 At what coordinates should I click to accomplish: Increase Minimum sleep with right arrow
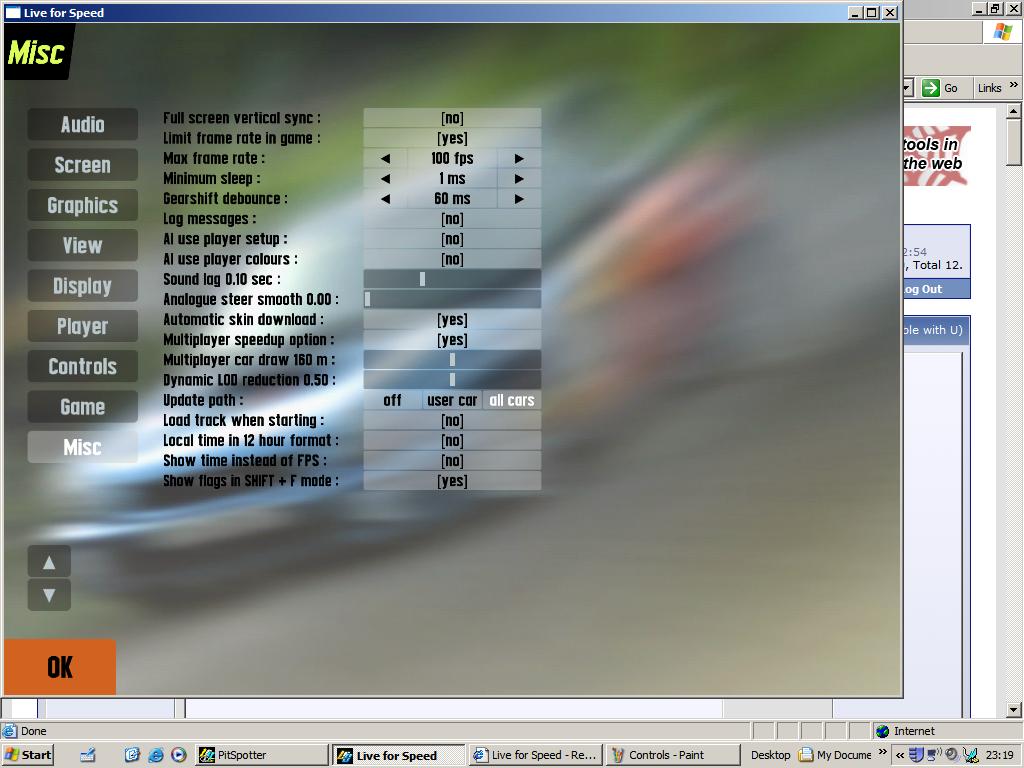pyautogui.click(x=519, y=179)
